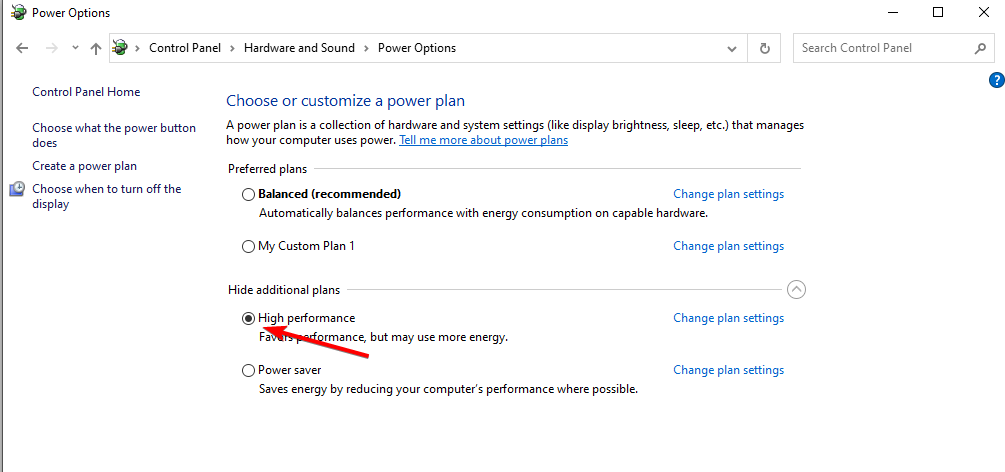Click the Control Panel icon in address bar
1005x472 pixels.
121,48
